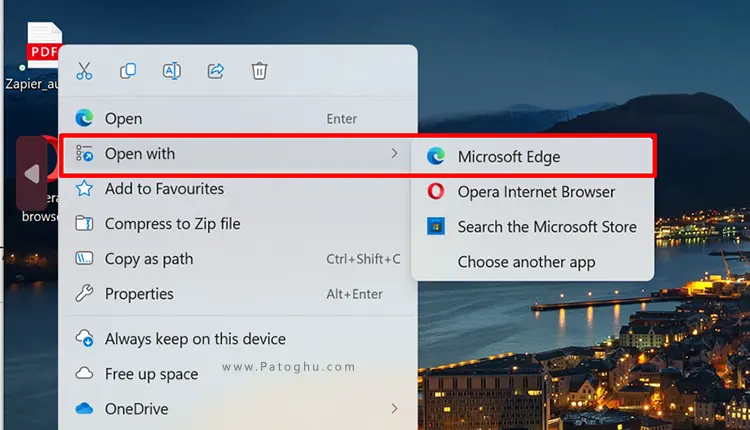The height and width of the screenshot is (430, 750).
Task: Select Compress to Zip file
Action: (172, 224)
